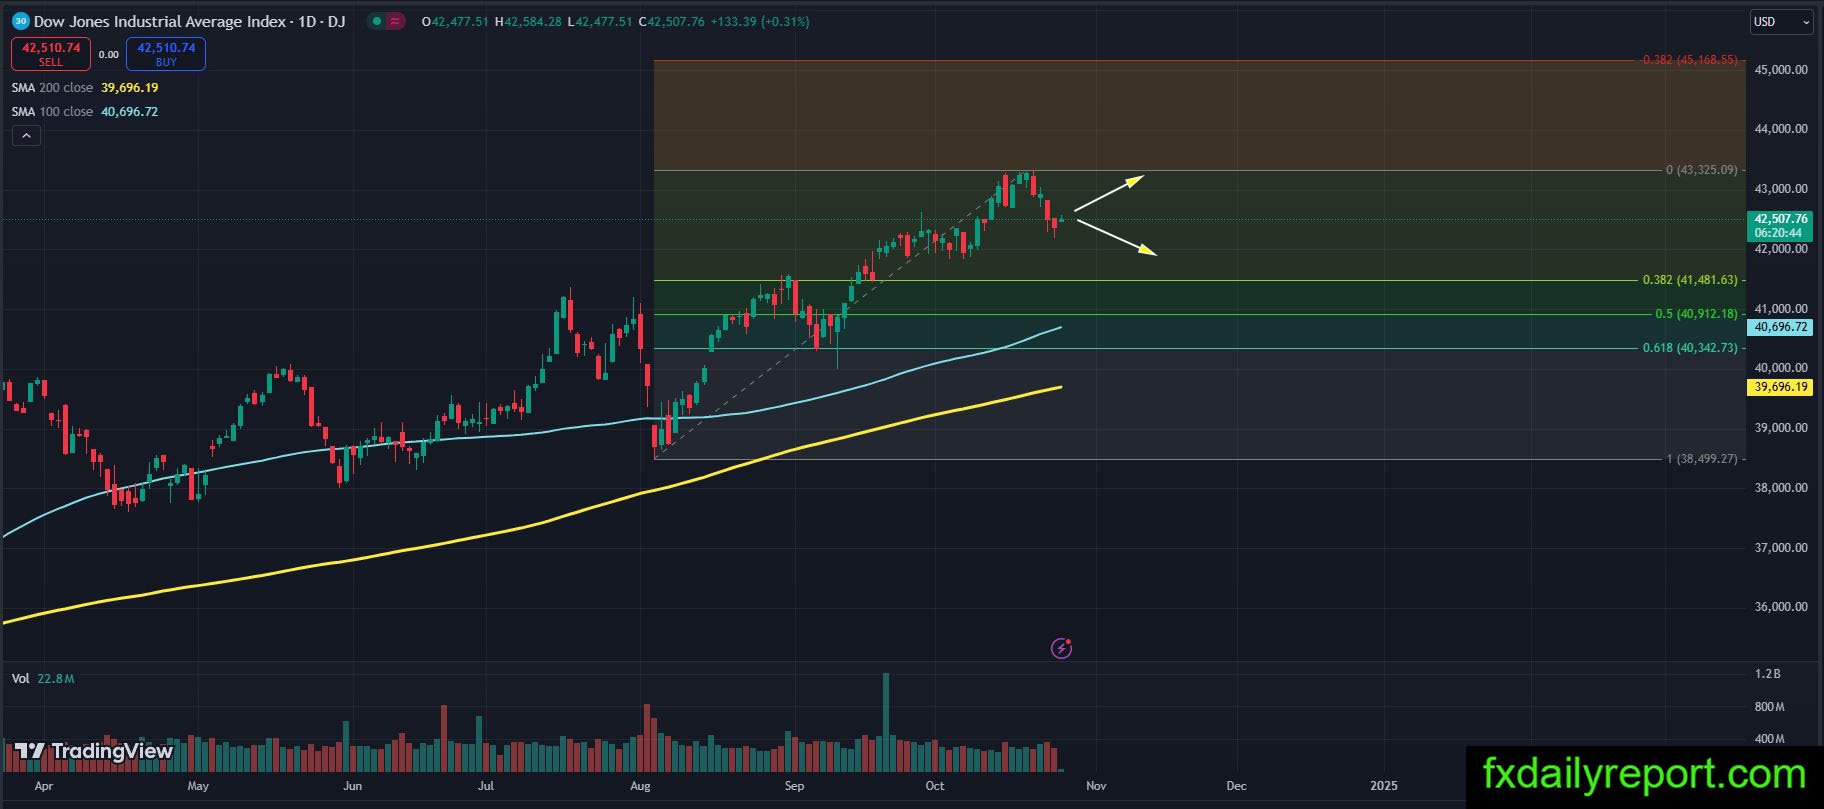Click the 800M volume axis label

1769,707
